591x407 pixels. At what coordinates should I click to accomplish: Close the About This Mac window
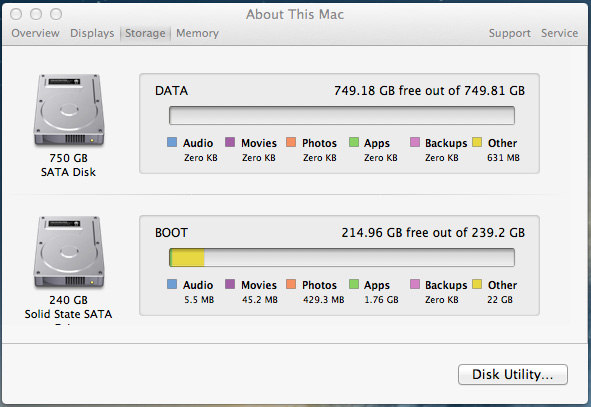click(16, 14)
